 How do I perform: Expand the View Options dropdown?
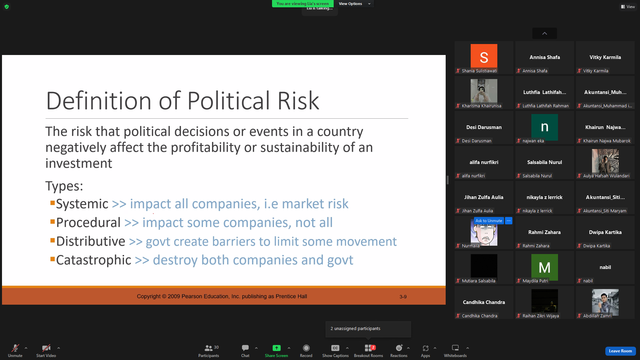tap(354, 4)
